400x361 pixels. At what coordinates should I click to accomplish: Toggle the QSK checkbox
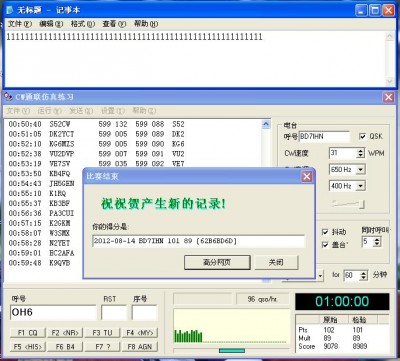[363, 136]
